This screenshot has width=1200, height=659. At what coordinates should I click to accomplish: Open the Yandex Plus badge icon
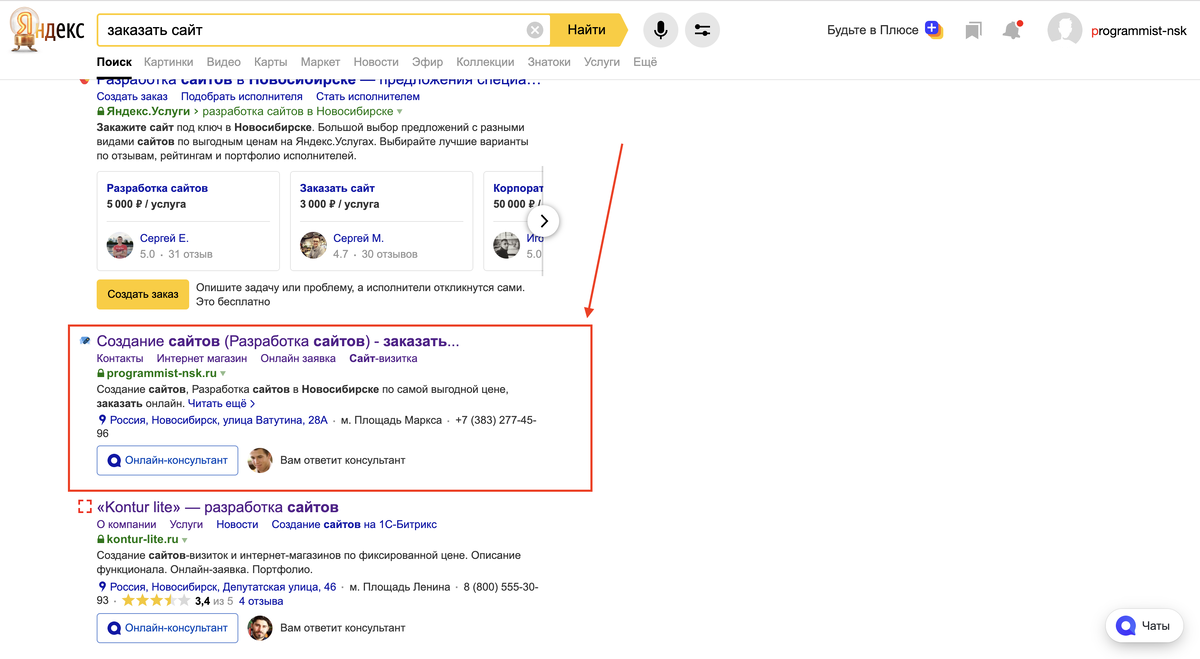click(x=934, y=30)
